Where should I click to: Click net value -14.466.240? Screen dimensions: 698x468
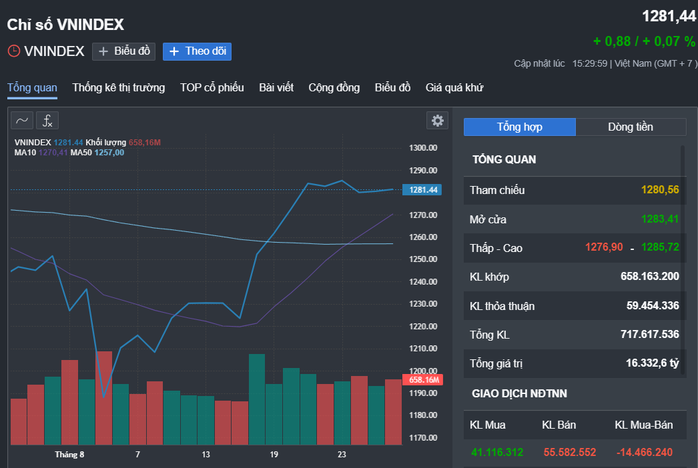pos(644,452)
